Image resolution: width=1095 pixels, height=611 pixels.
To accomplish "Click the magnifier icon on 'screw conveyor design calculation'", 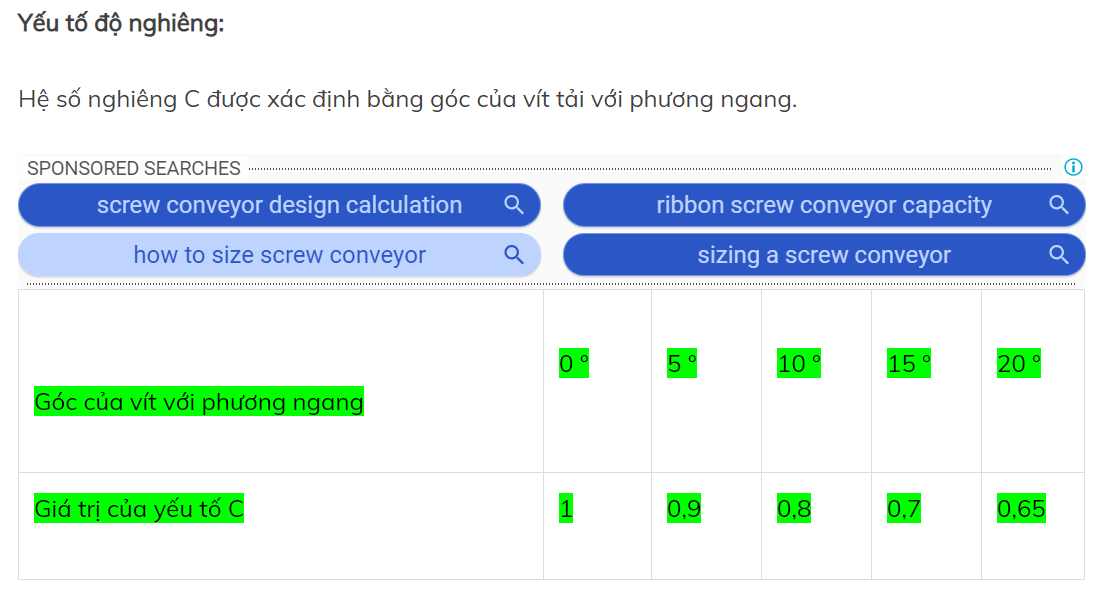I will pyautogui.click(x=515, y=205).
